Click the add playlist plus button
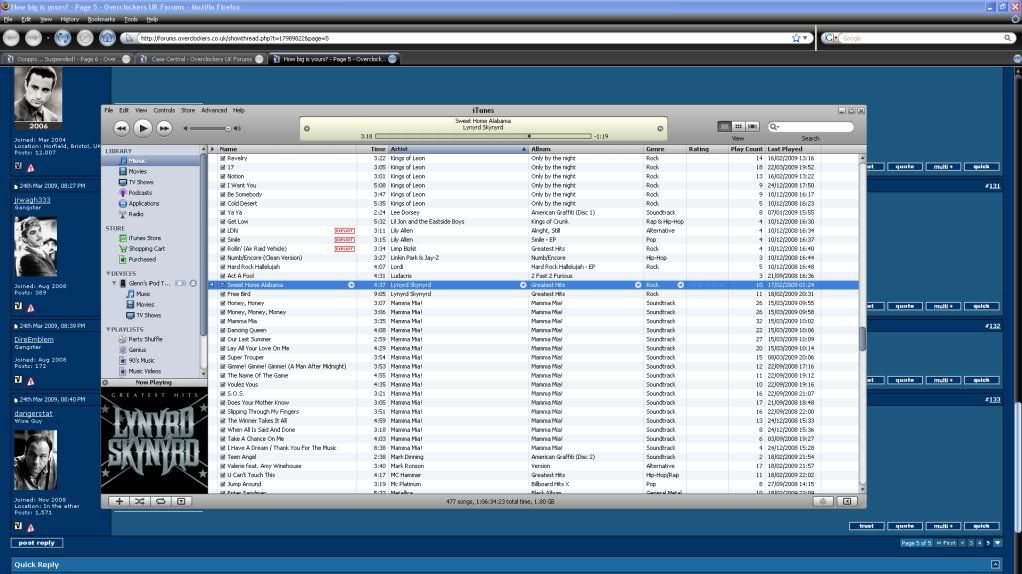Viewport: 1022px width, 574px height. 119,501
